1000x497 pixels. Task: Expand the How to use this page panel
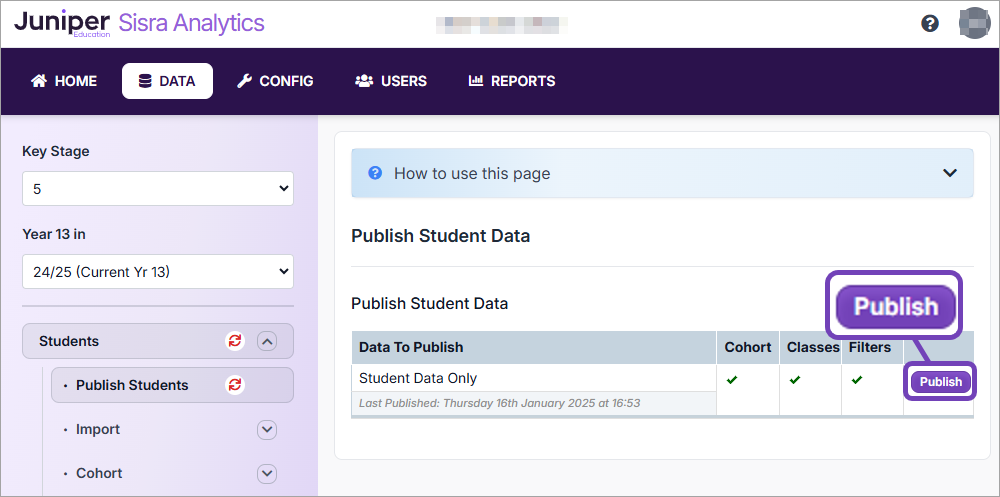coord(950,173)
